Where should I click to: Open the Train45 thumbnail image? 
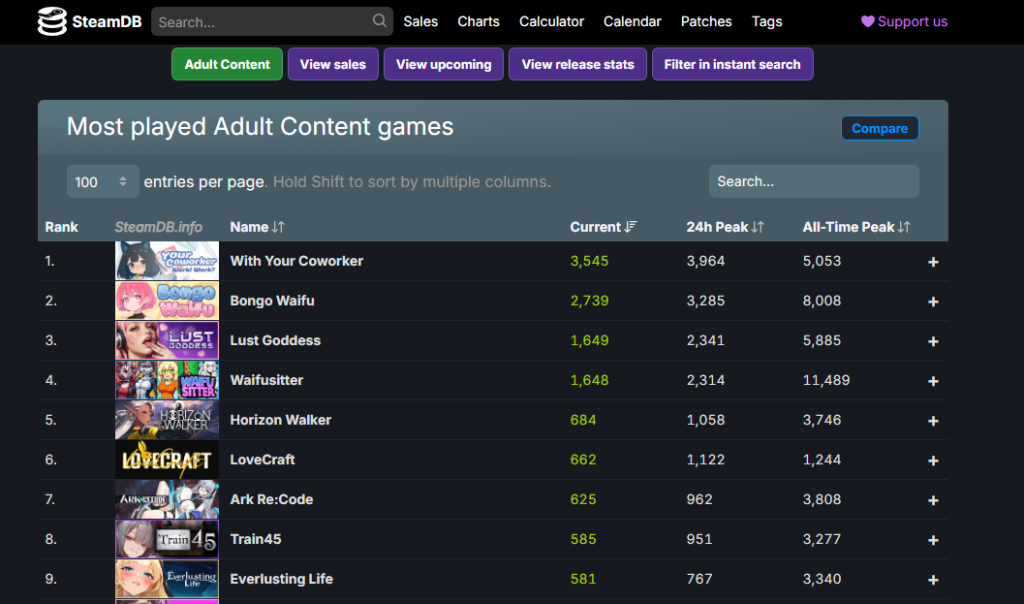pos(167,539)
